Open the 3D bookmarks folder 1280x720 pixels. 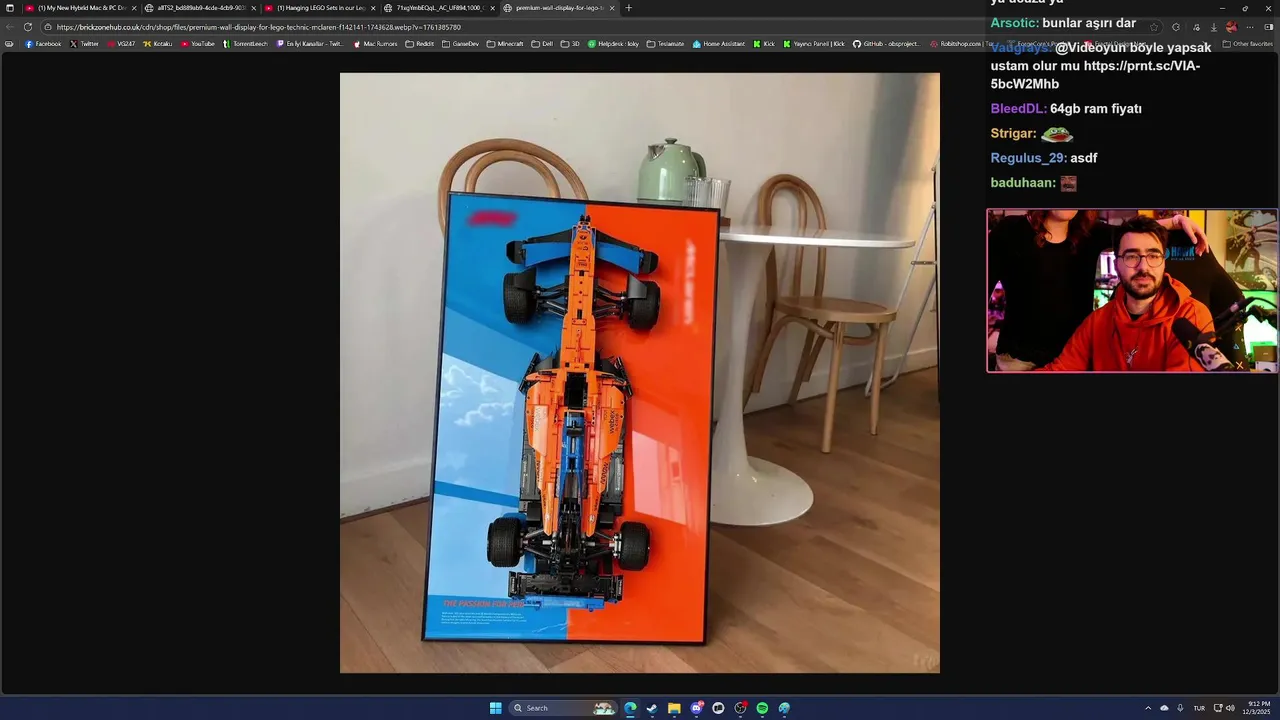[570, 44]
